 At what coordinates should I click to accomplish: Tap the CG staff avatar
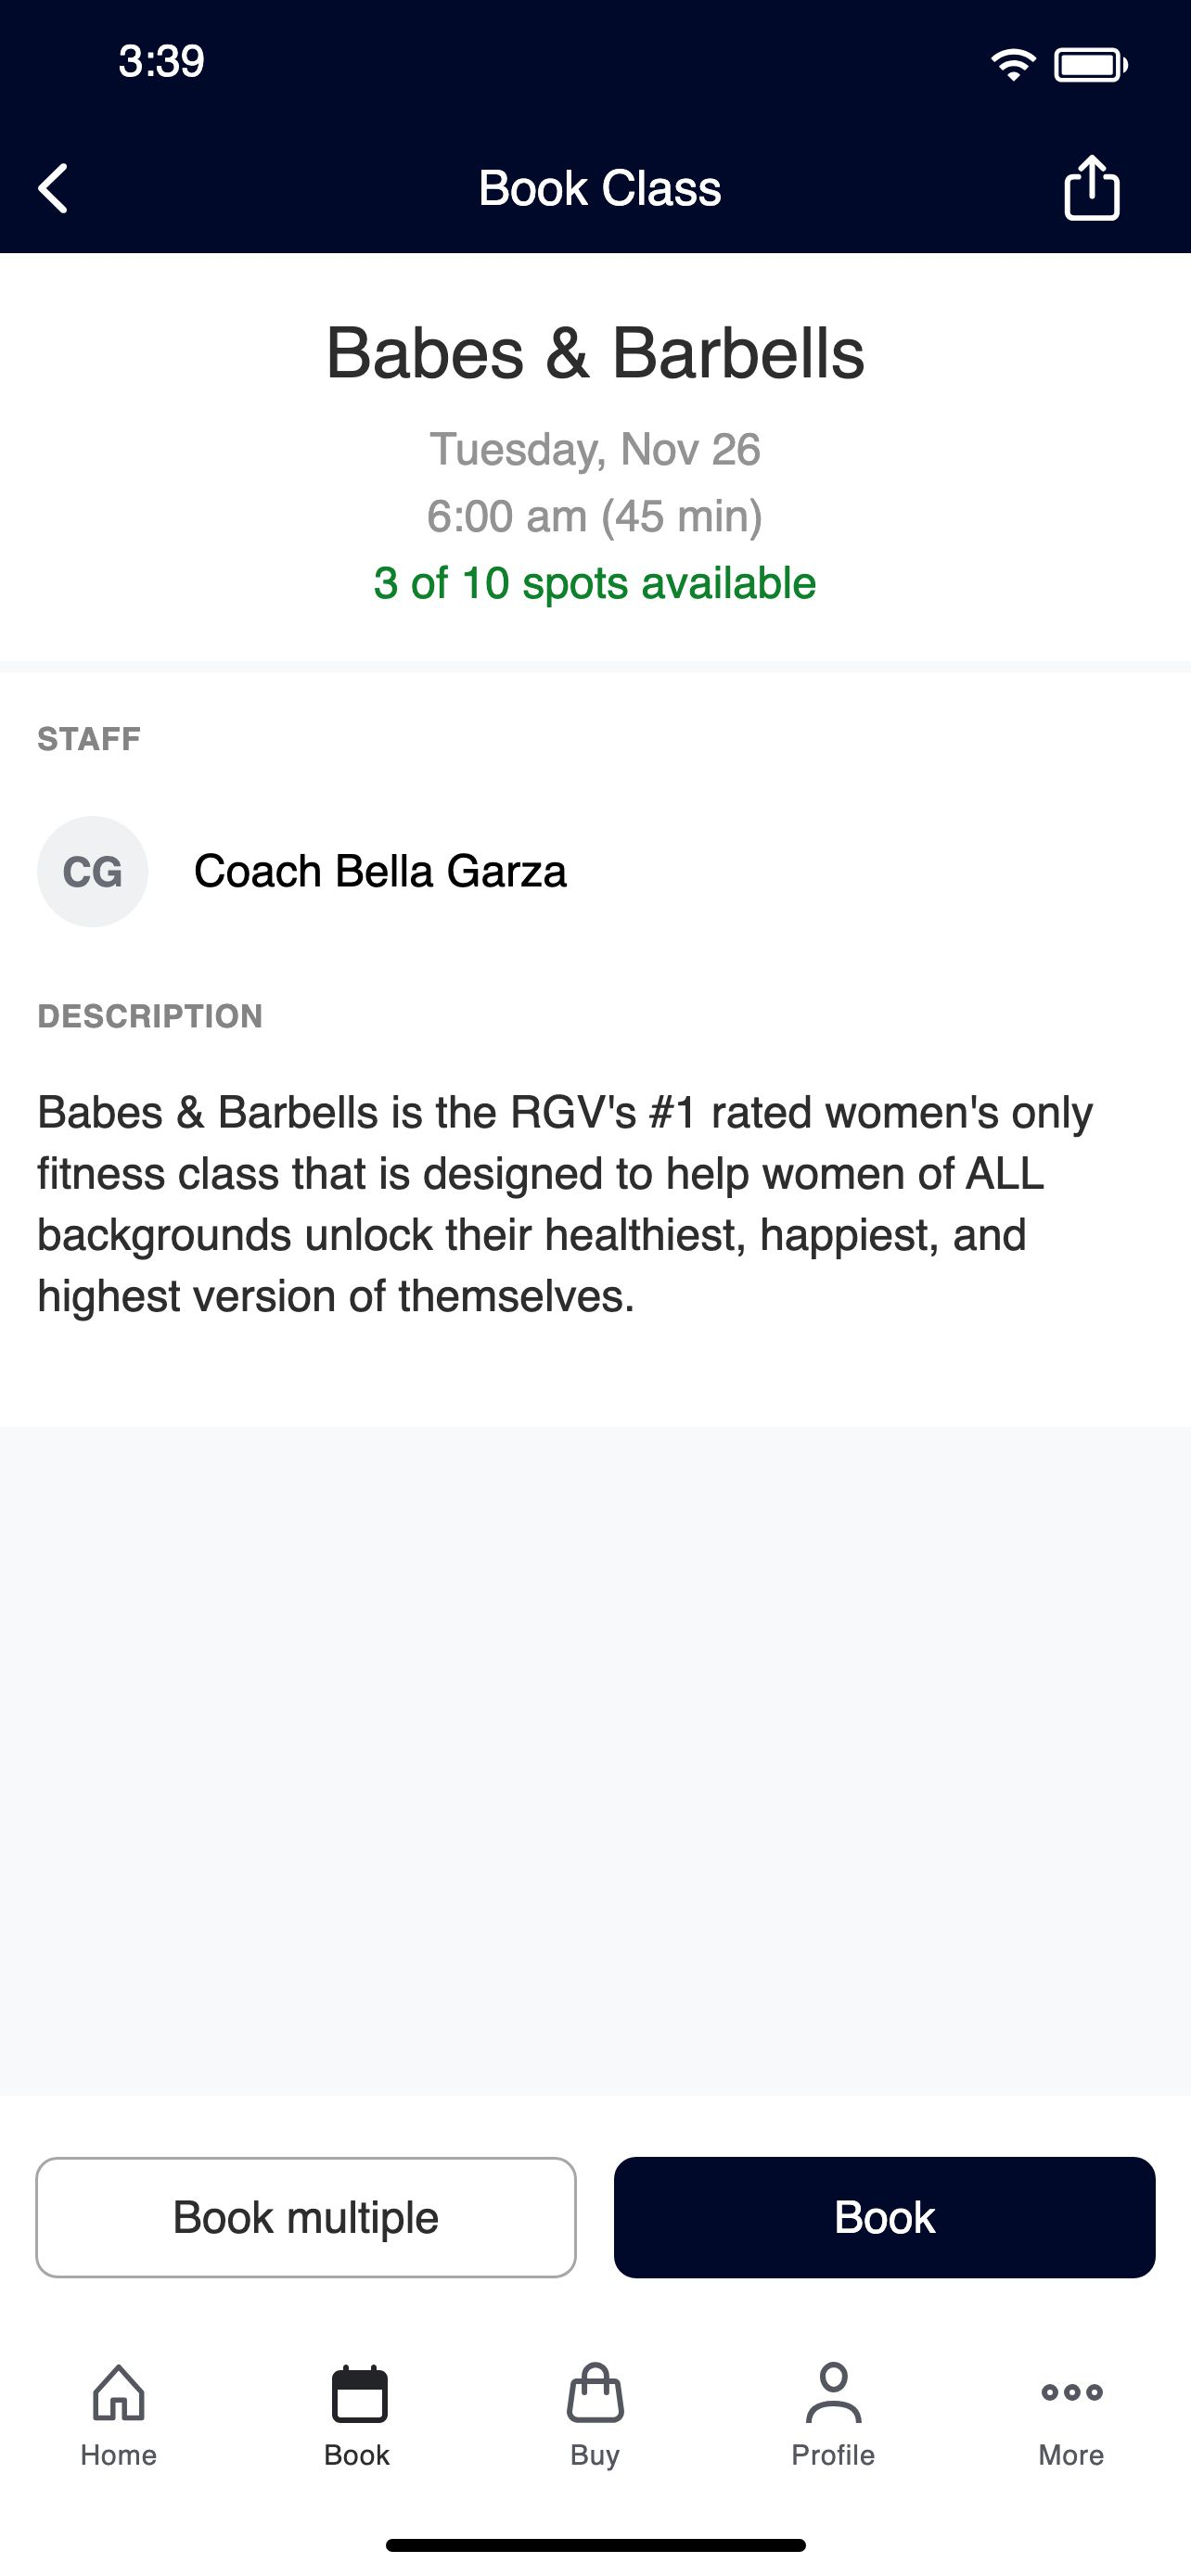click(93, 871)
